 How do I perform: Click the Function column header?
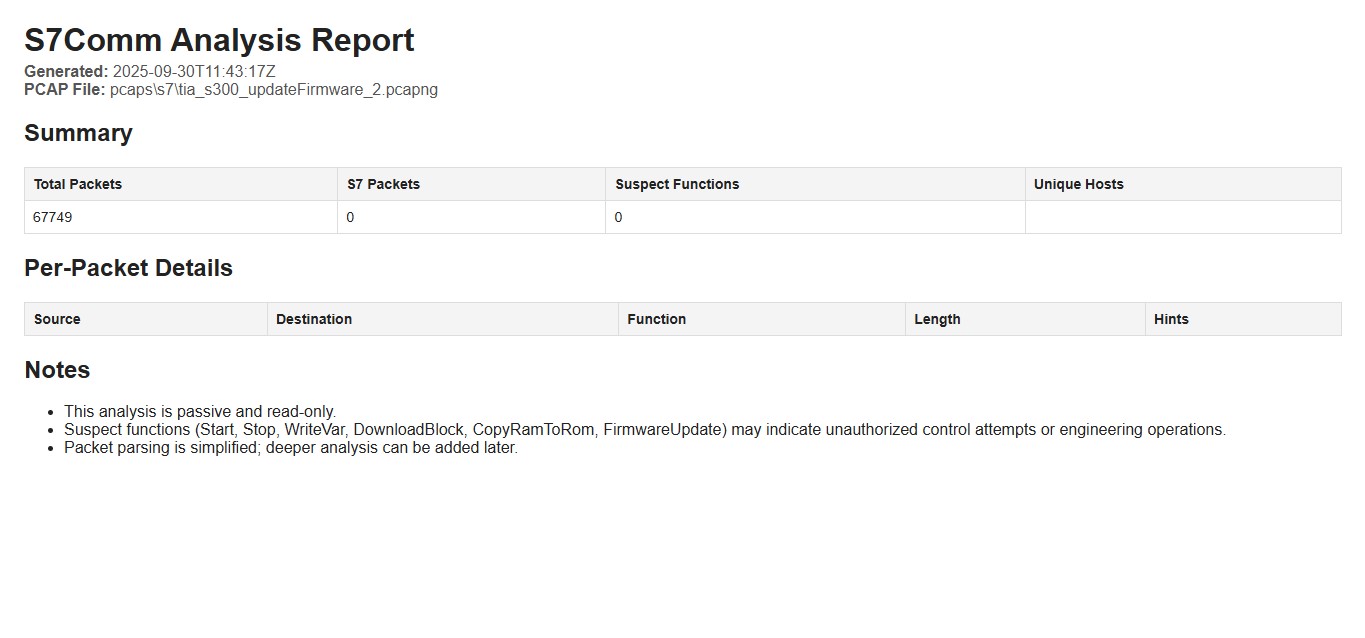click(x=762, y=319)
